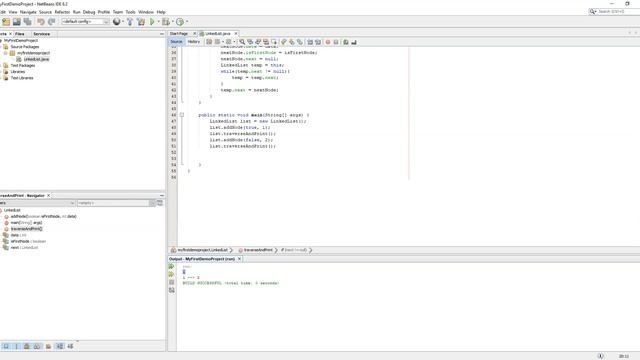Click the Comment icon in editor toolbar
Viewport: 640px width, 360px height.
point(346,42)
